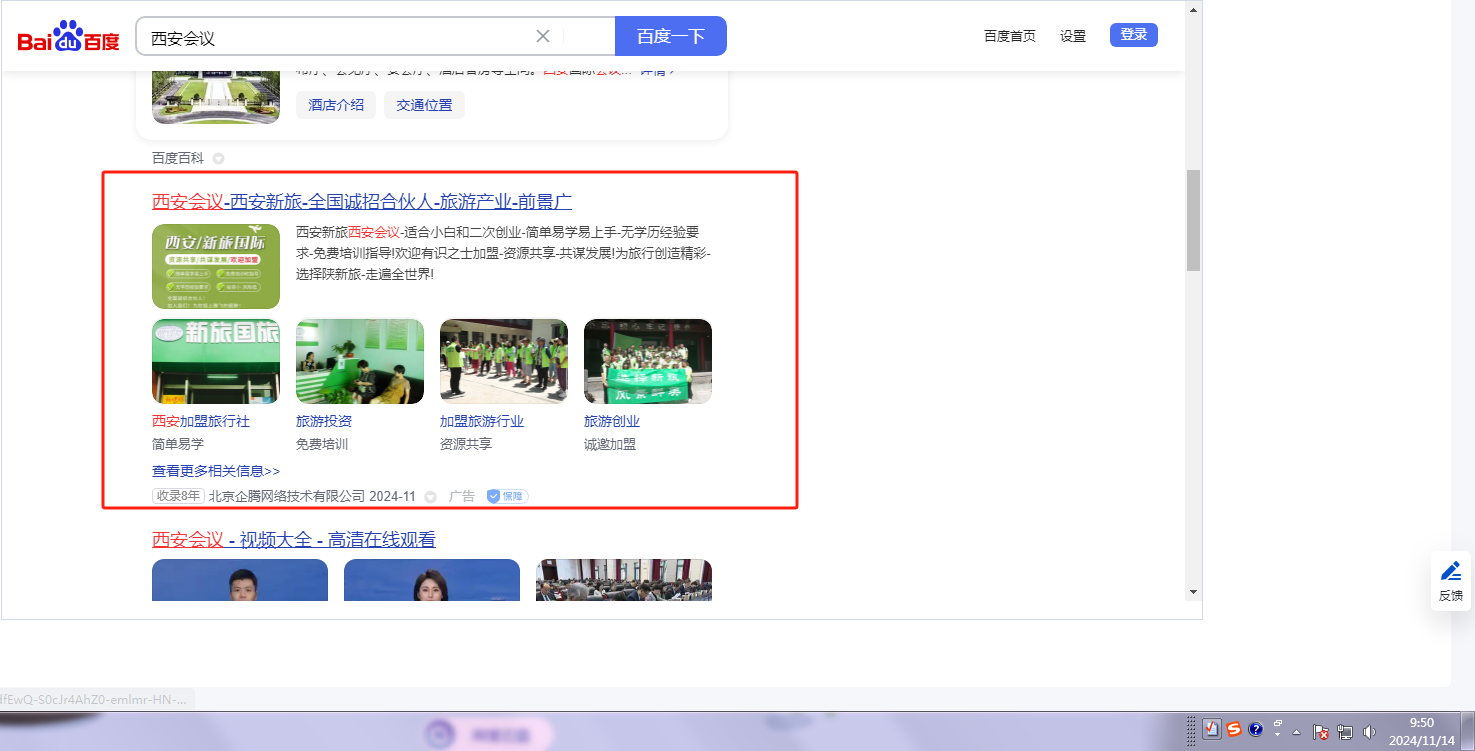
Task: Click the Sogou input method tray icon
Action: [1234, 729]
